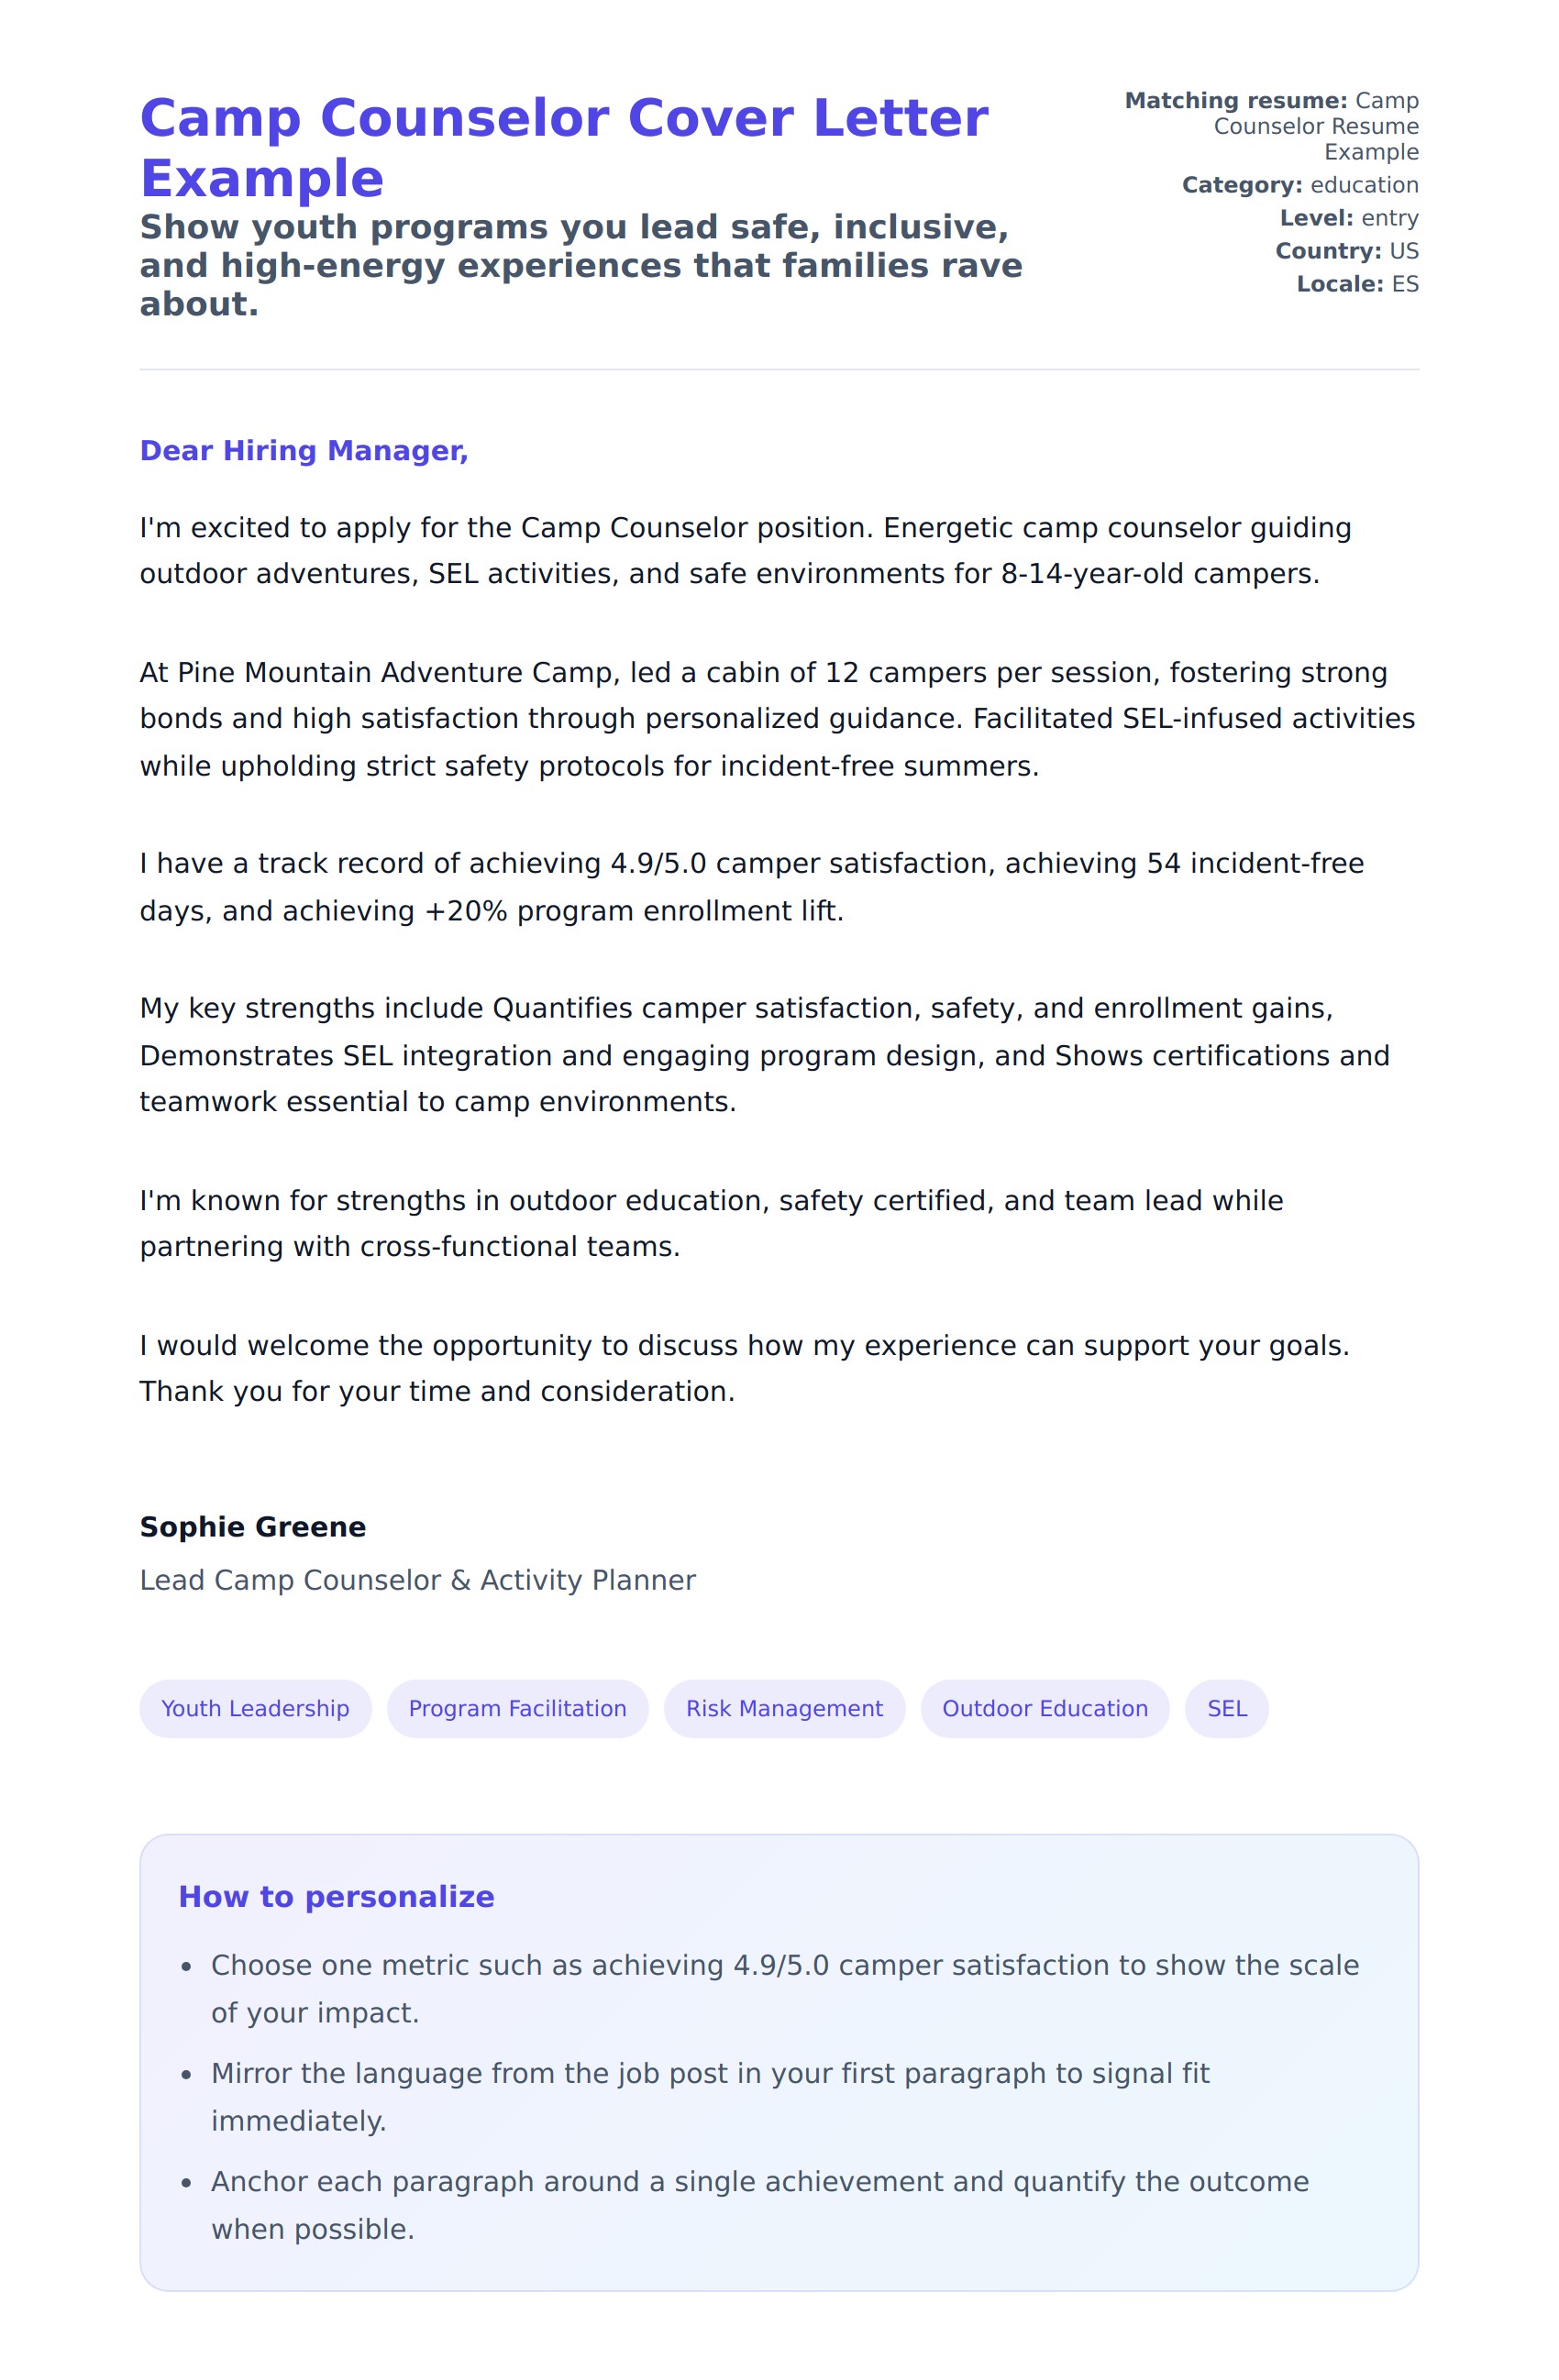
Task: Click the Lead Camp Counselor & Activity Planner subtitle
Action: point(417,1580)
